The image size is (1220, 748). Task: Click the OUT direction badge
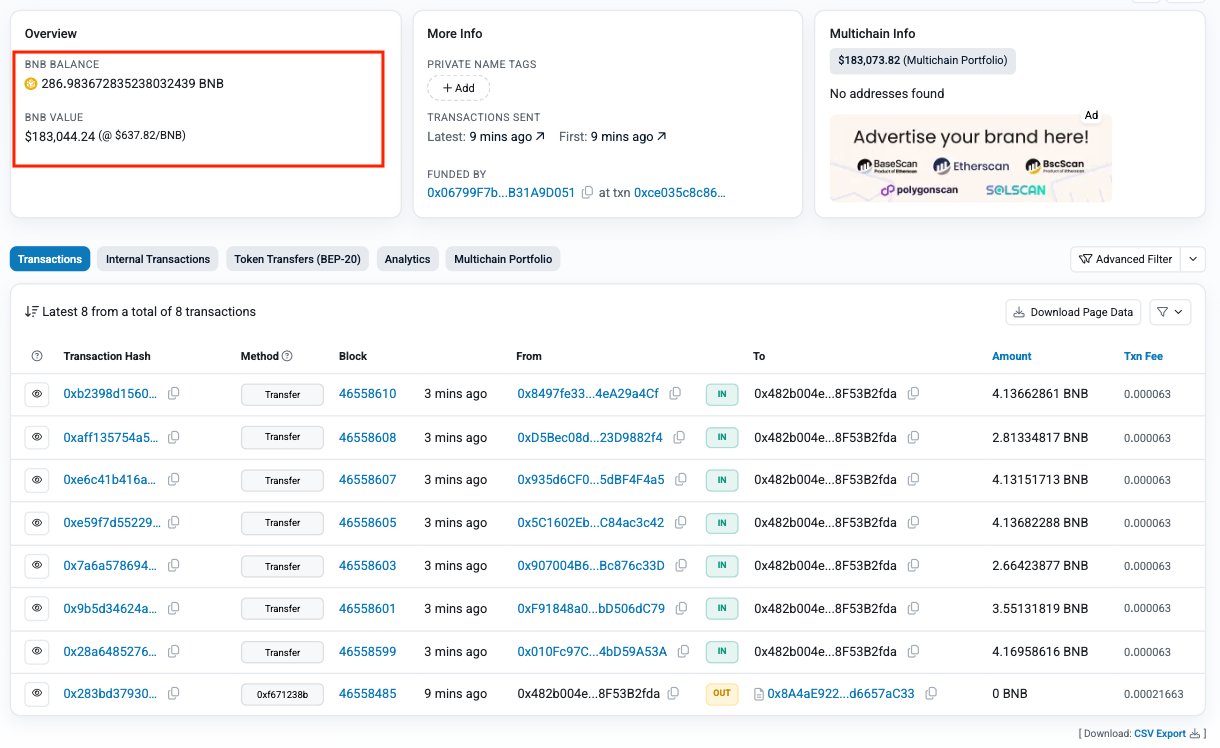pos(722,694)
